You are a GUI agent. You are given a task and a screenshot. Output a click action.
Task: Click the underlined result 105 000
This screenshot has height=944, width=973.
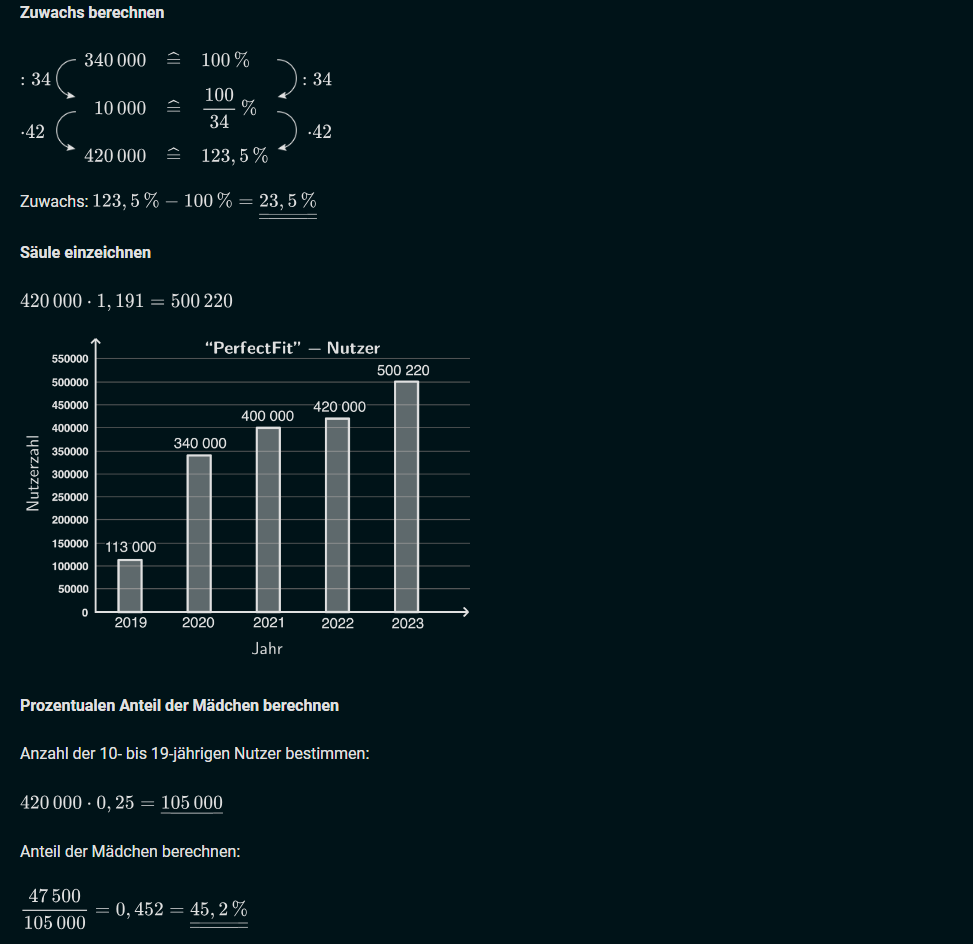[191, 803]
